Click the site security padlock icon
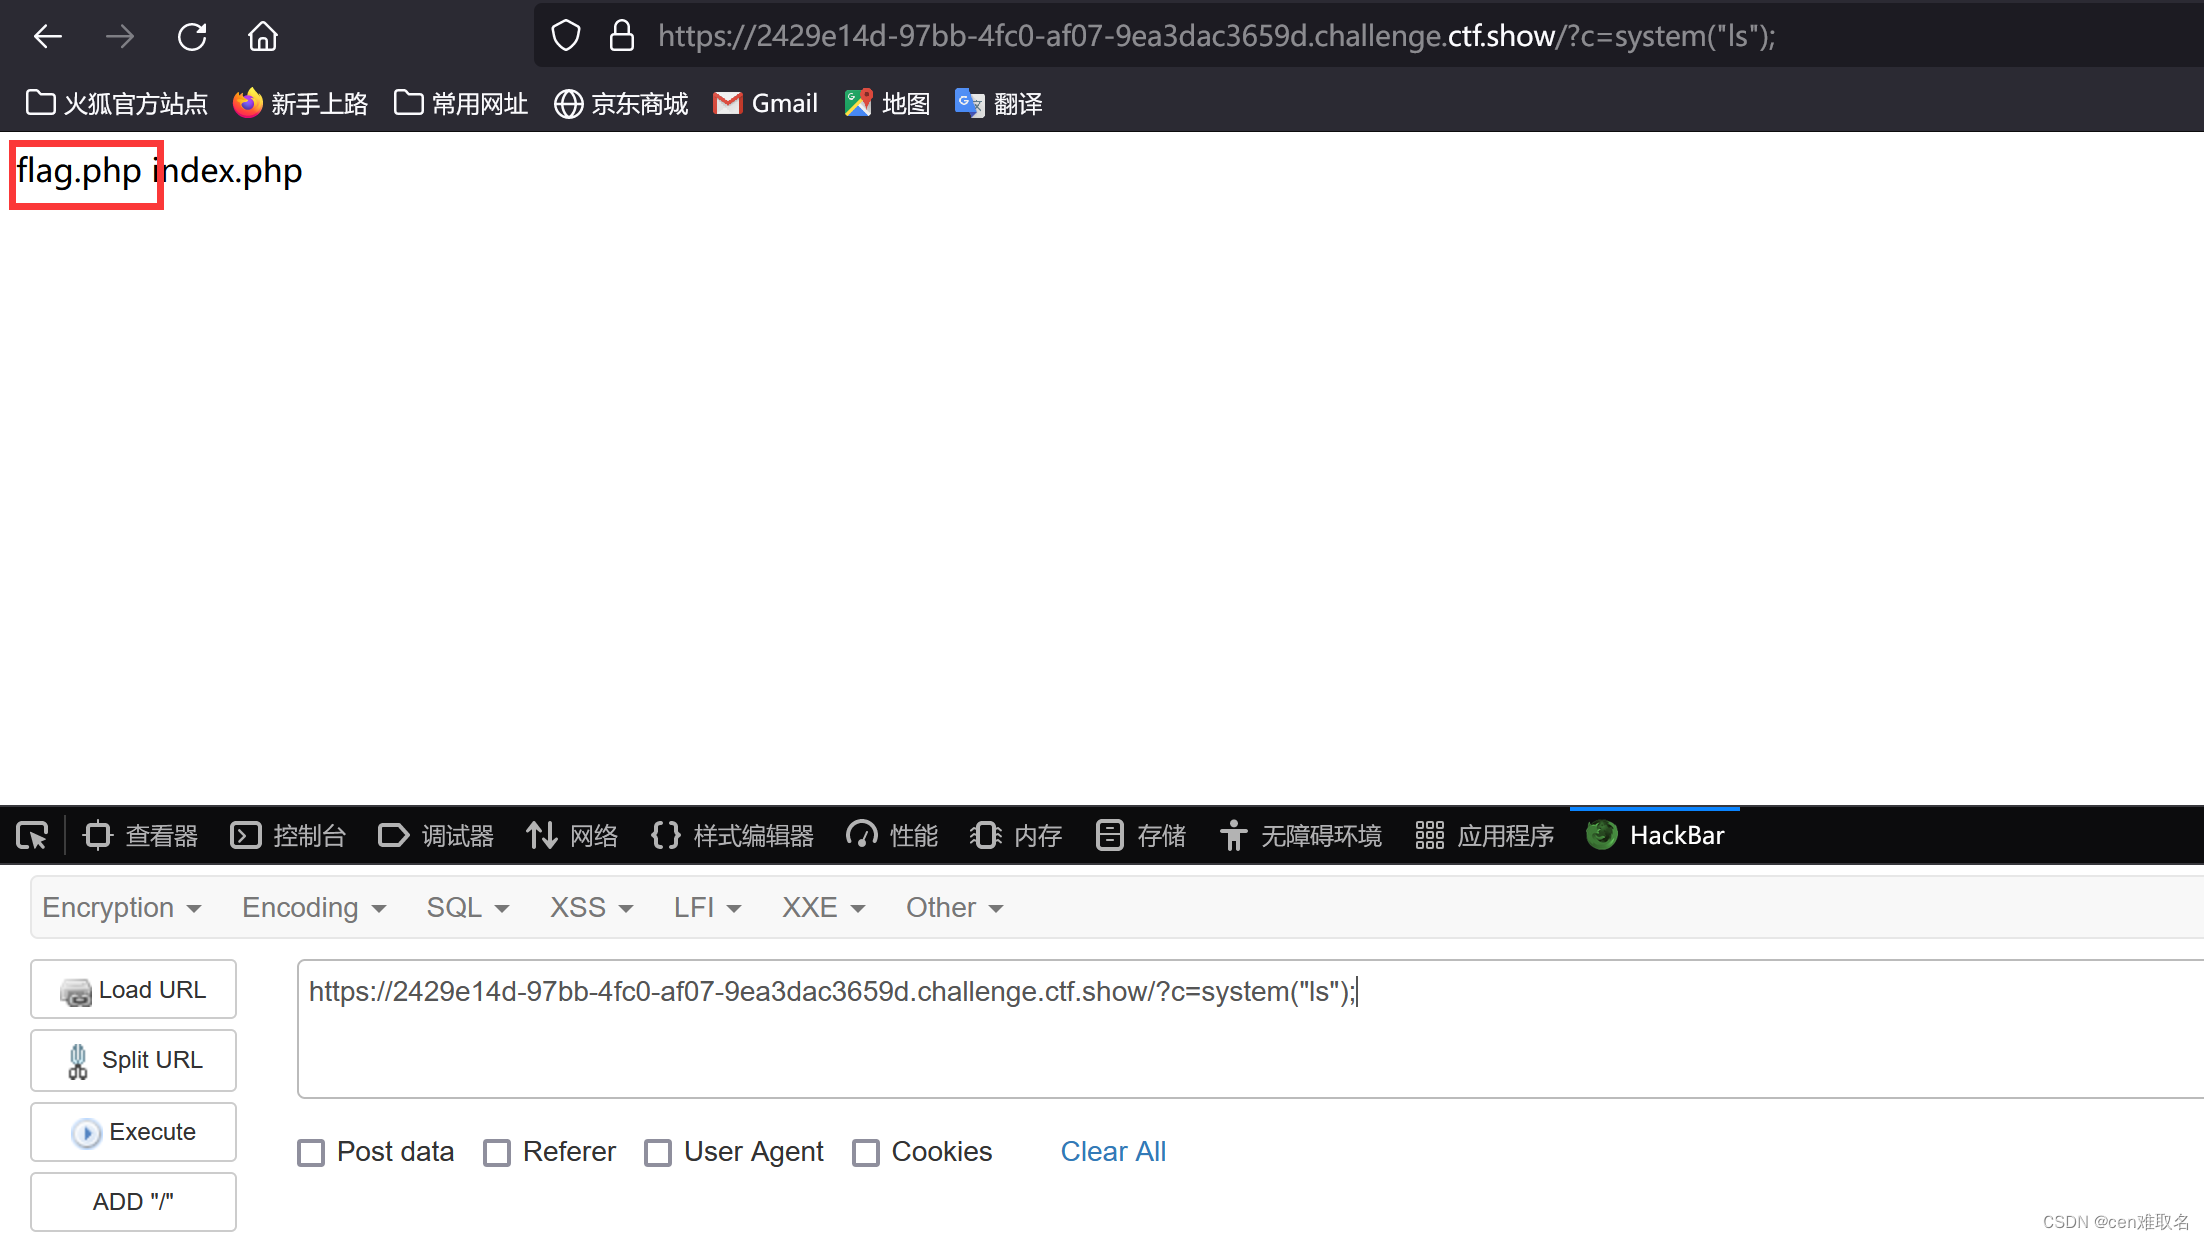The width and height of the screenshot is (2204, 1240). coord(622,36)
